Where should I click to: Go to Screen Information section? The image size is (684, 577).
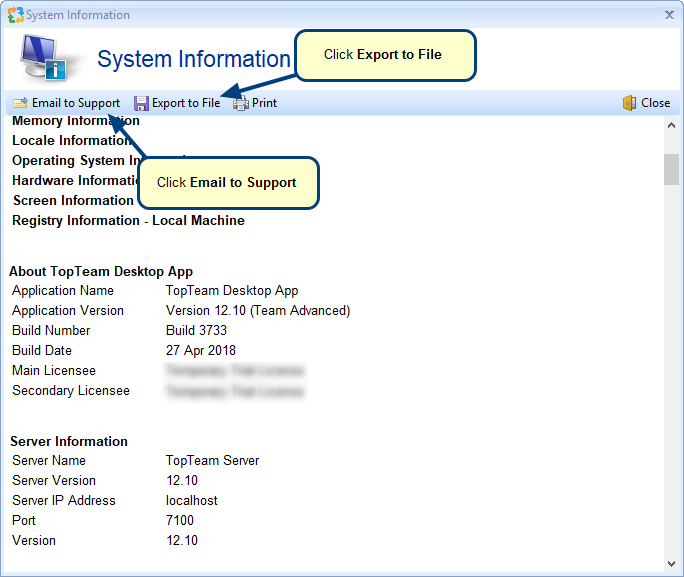click(72, 201)
